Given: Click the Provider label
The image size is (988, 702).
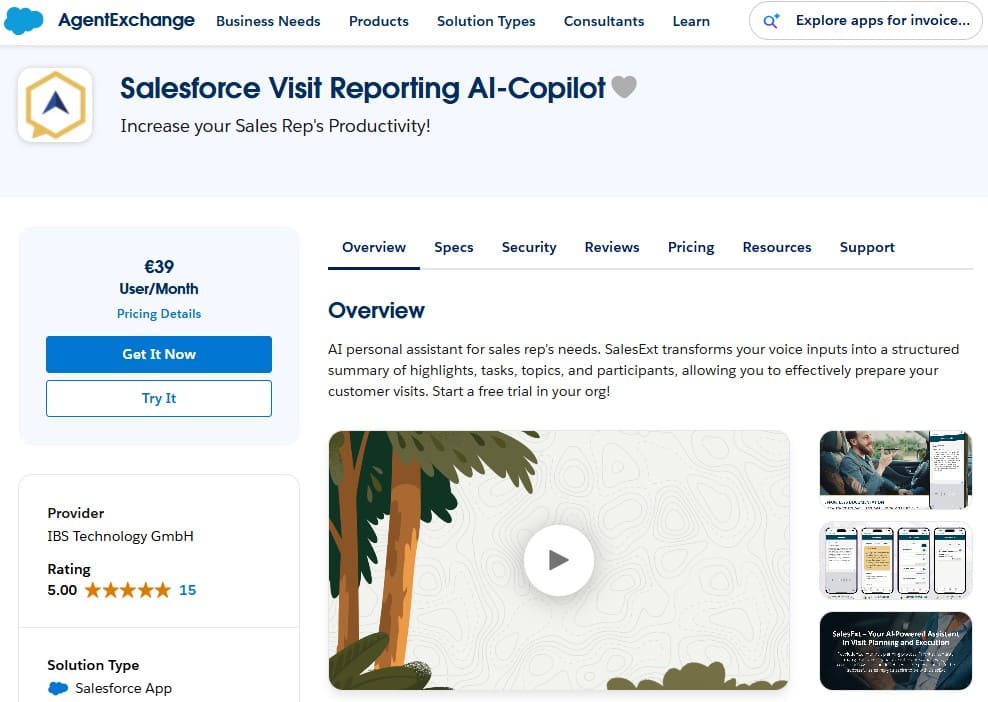Looking at the screenshot, I should pos(76,513).
